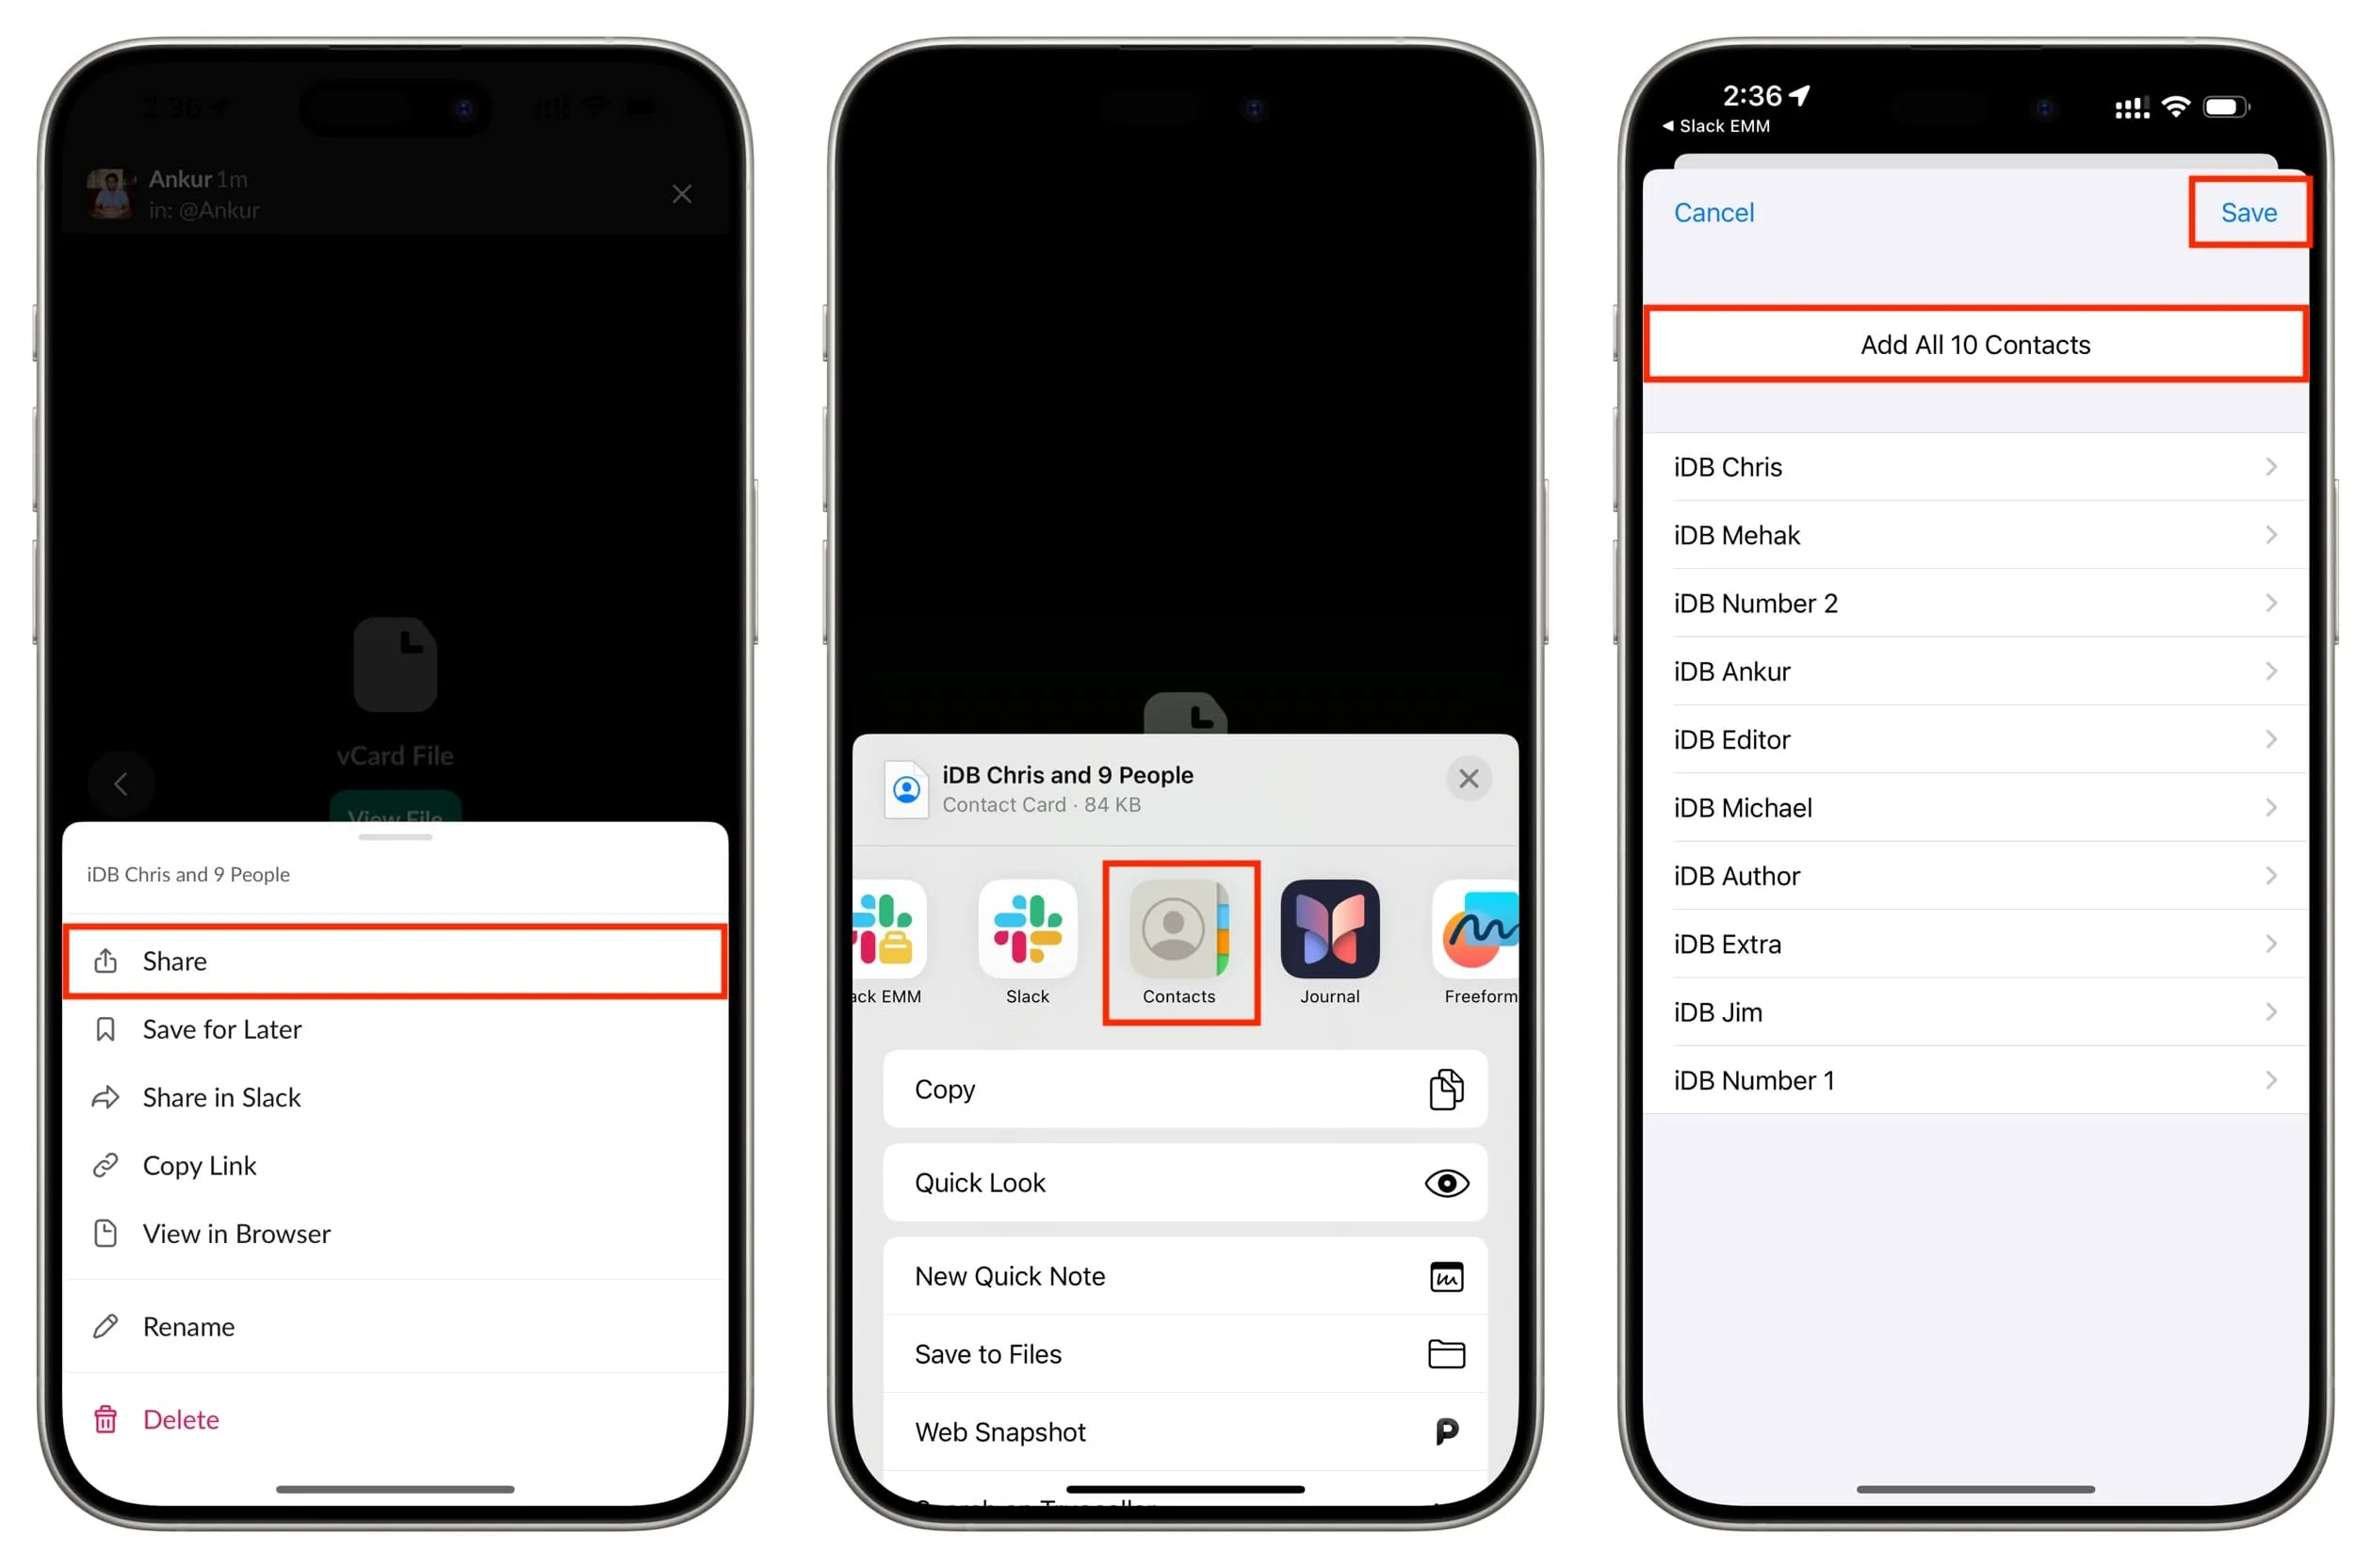
Task: Tap the share sheet dismiss X button
Action: [1468, 779]
